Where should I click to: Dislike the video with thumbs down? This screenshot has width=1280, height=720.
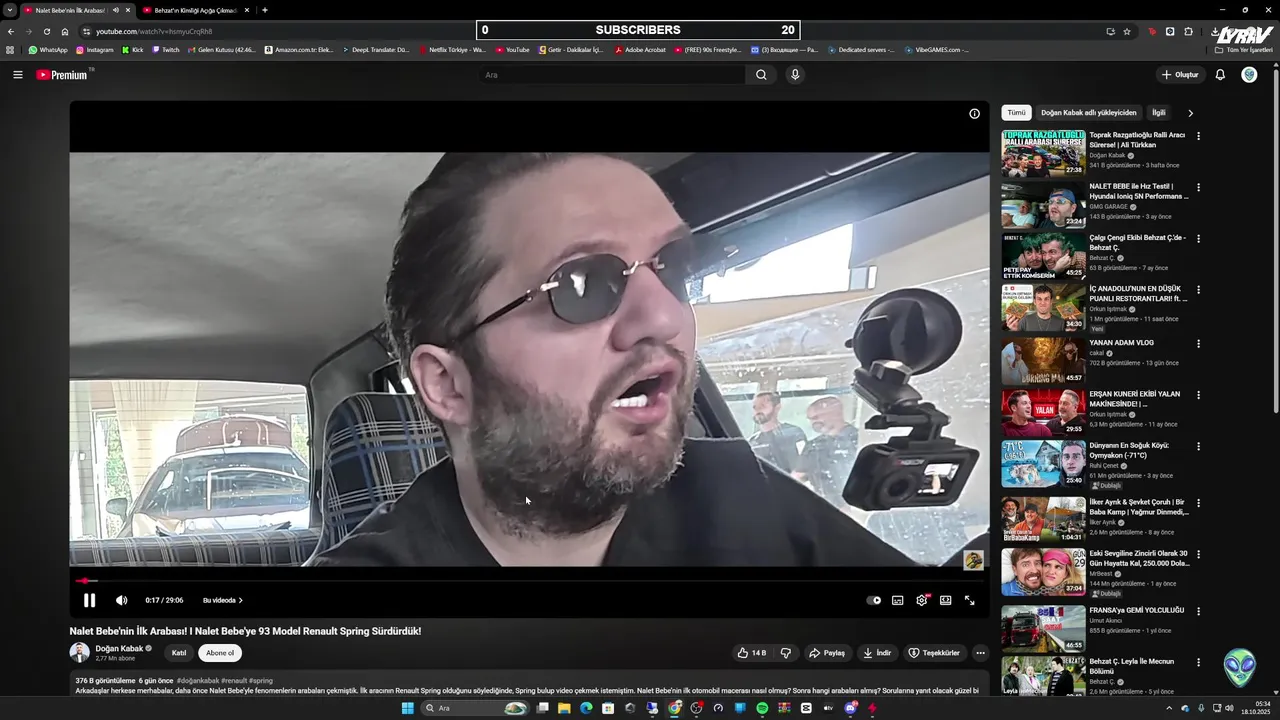pos(786,653)
